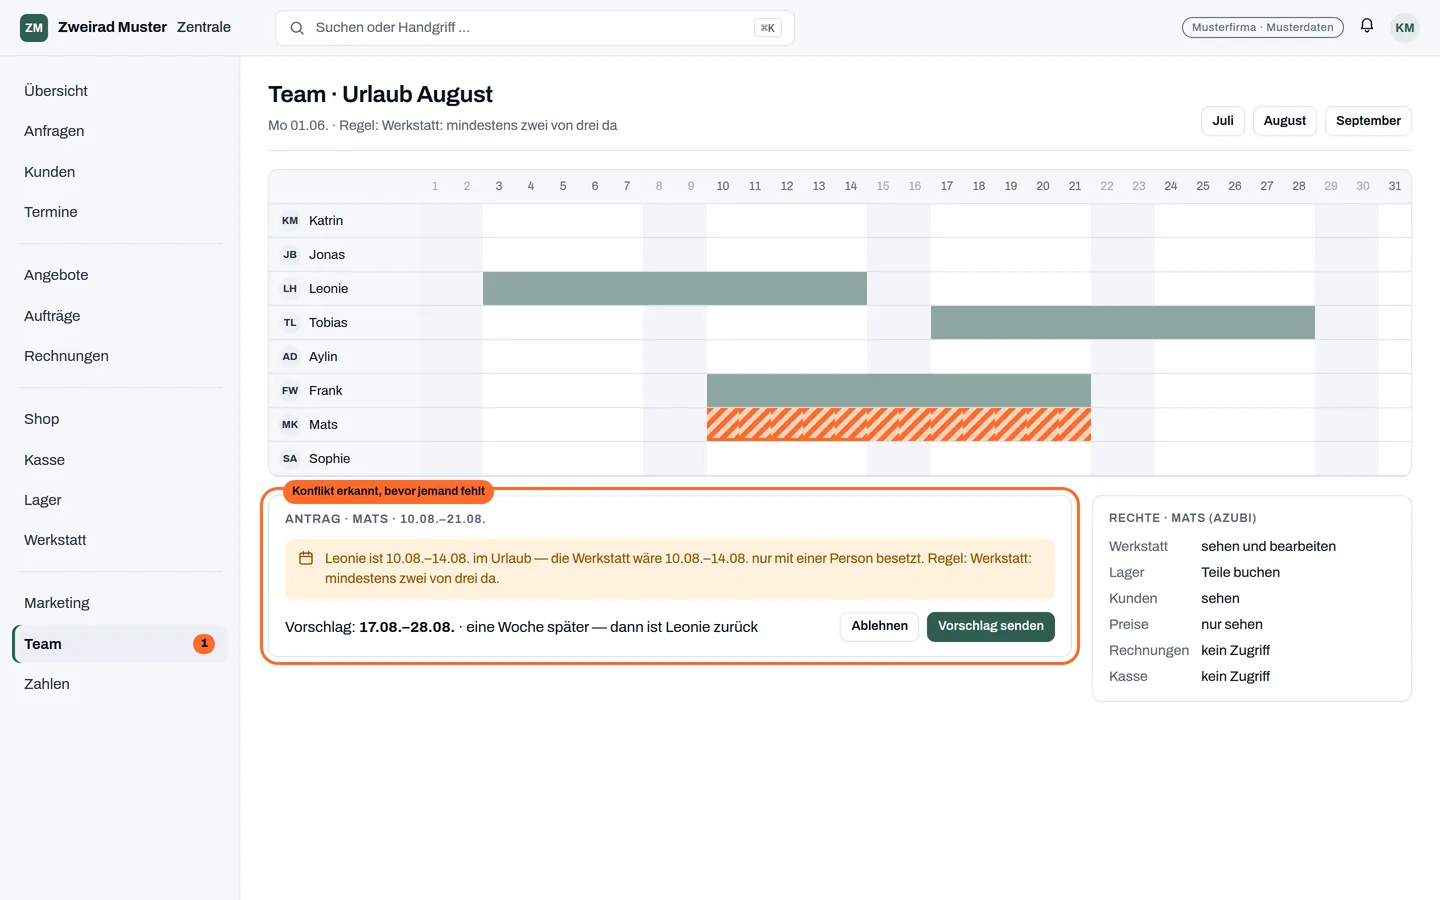Viewport: 1440px width, 900px height.
Task: Click Mats's MK initials badge
Action: (x=290, y=425)
